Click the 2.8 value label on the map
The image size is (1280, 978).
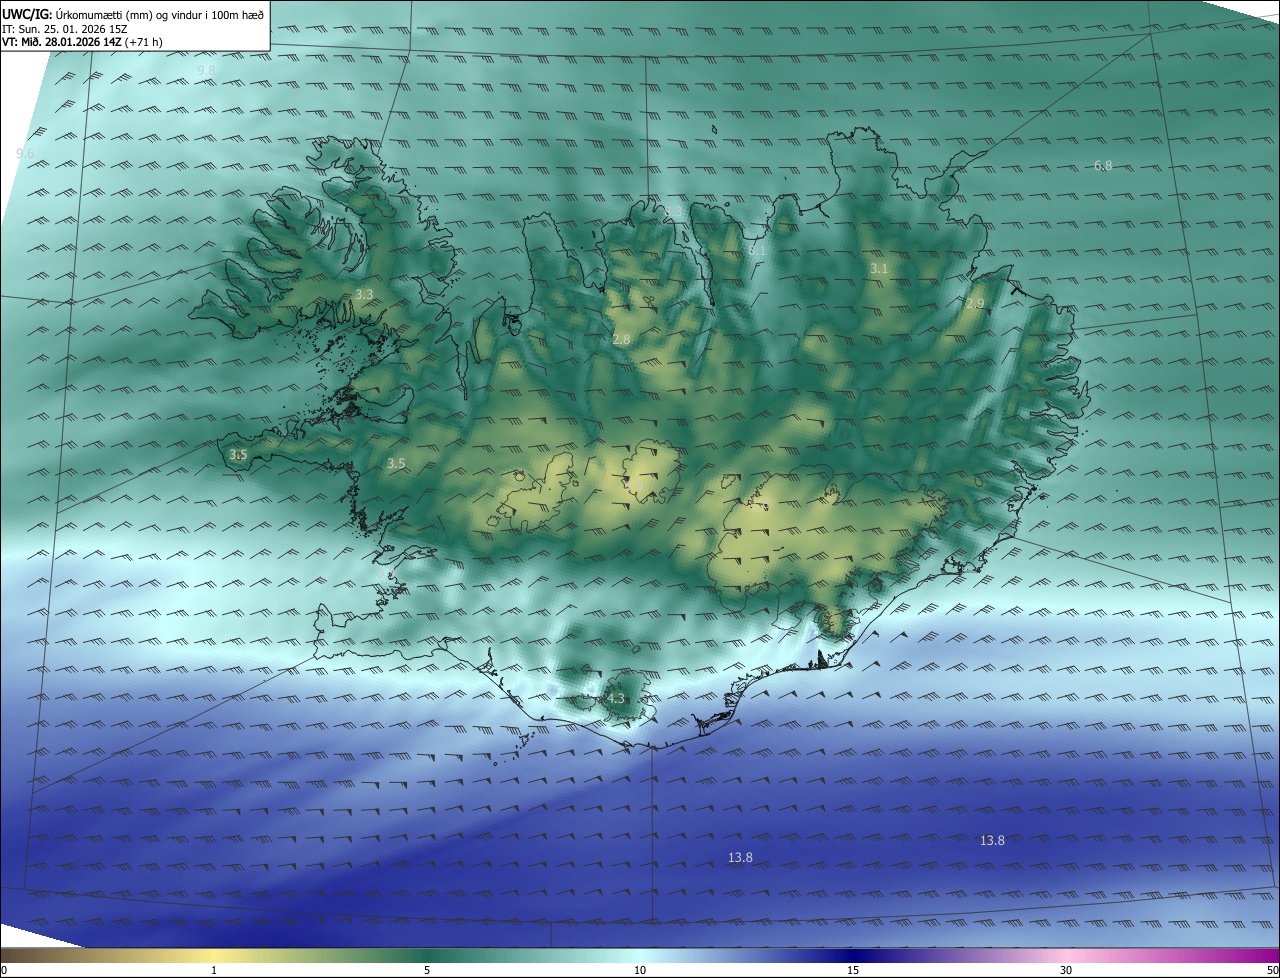click(x=621, y=340)
